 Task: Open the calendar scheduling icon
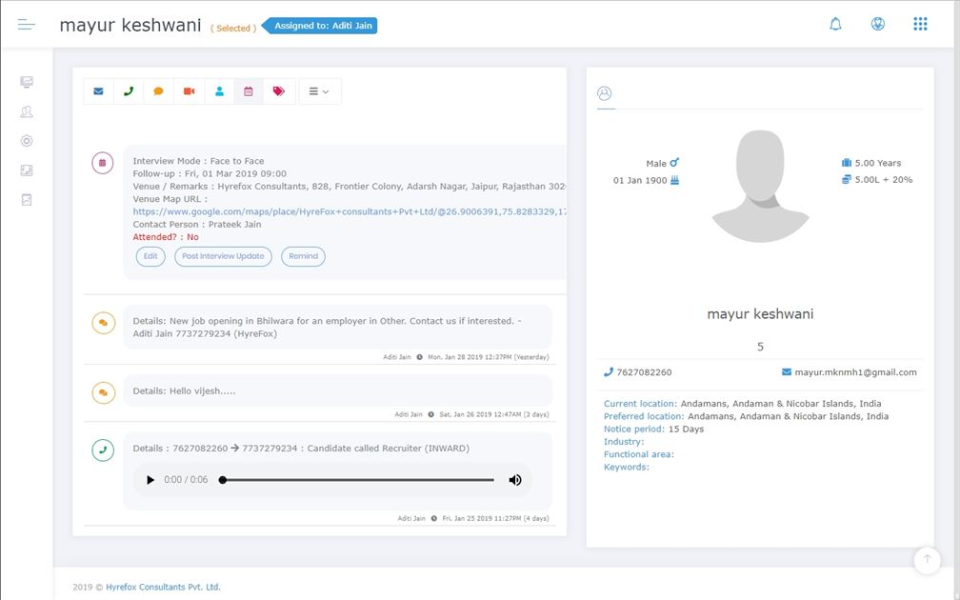click(x=249, y=91)
